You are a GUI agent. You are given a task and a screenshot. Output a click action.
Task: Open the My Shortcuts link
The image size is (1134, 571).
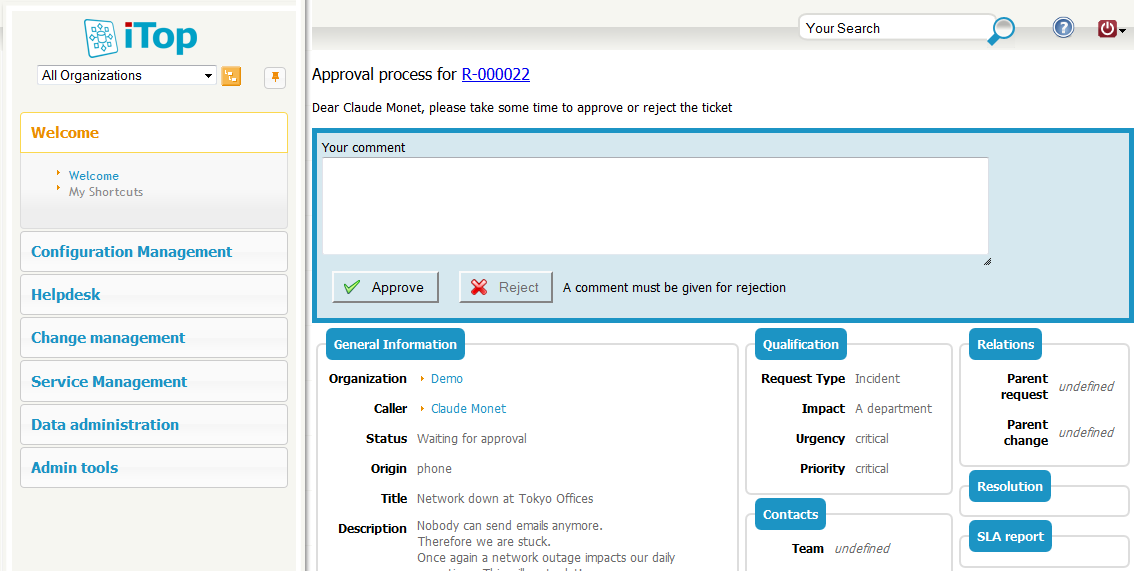point(106,192)
